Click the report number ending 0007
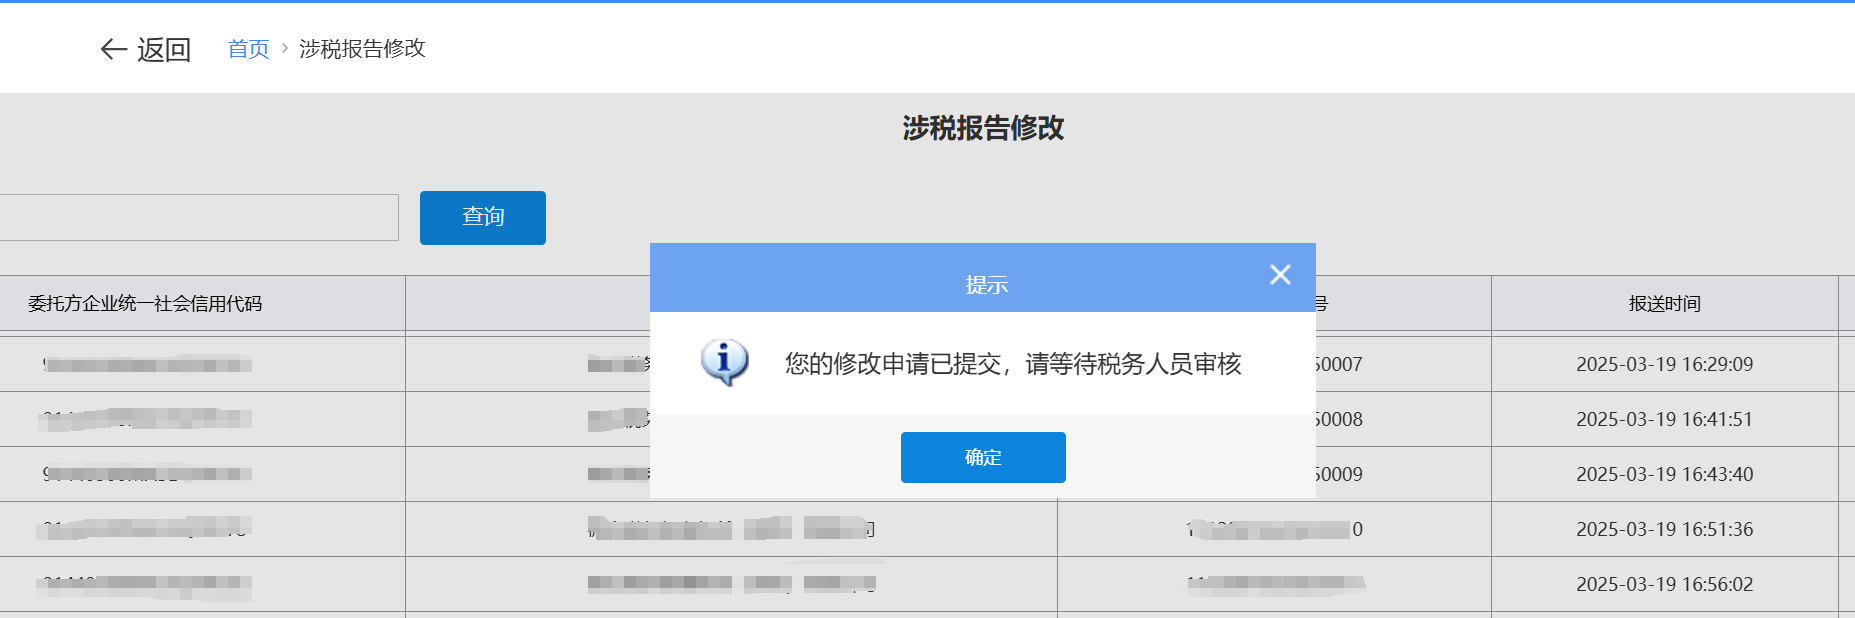The height and width of the screenshot is (618, 1855). click(x=1339, y=364)
